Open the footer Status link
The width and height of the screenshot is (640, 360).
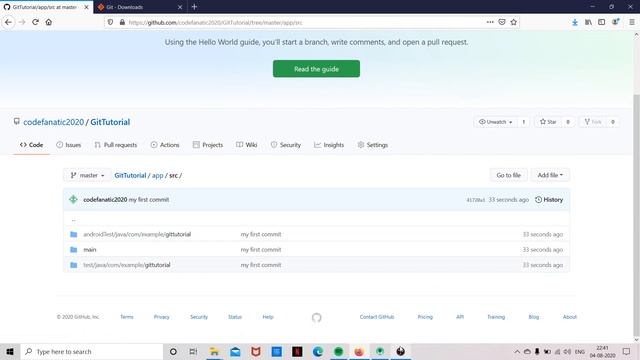pyautogui.click(x=235, y=317)
